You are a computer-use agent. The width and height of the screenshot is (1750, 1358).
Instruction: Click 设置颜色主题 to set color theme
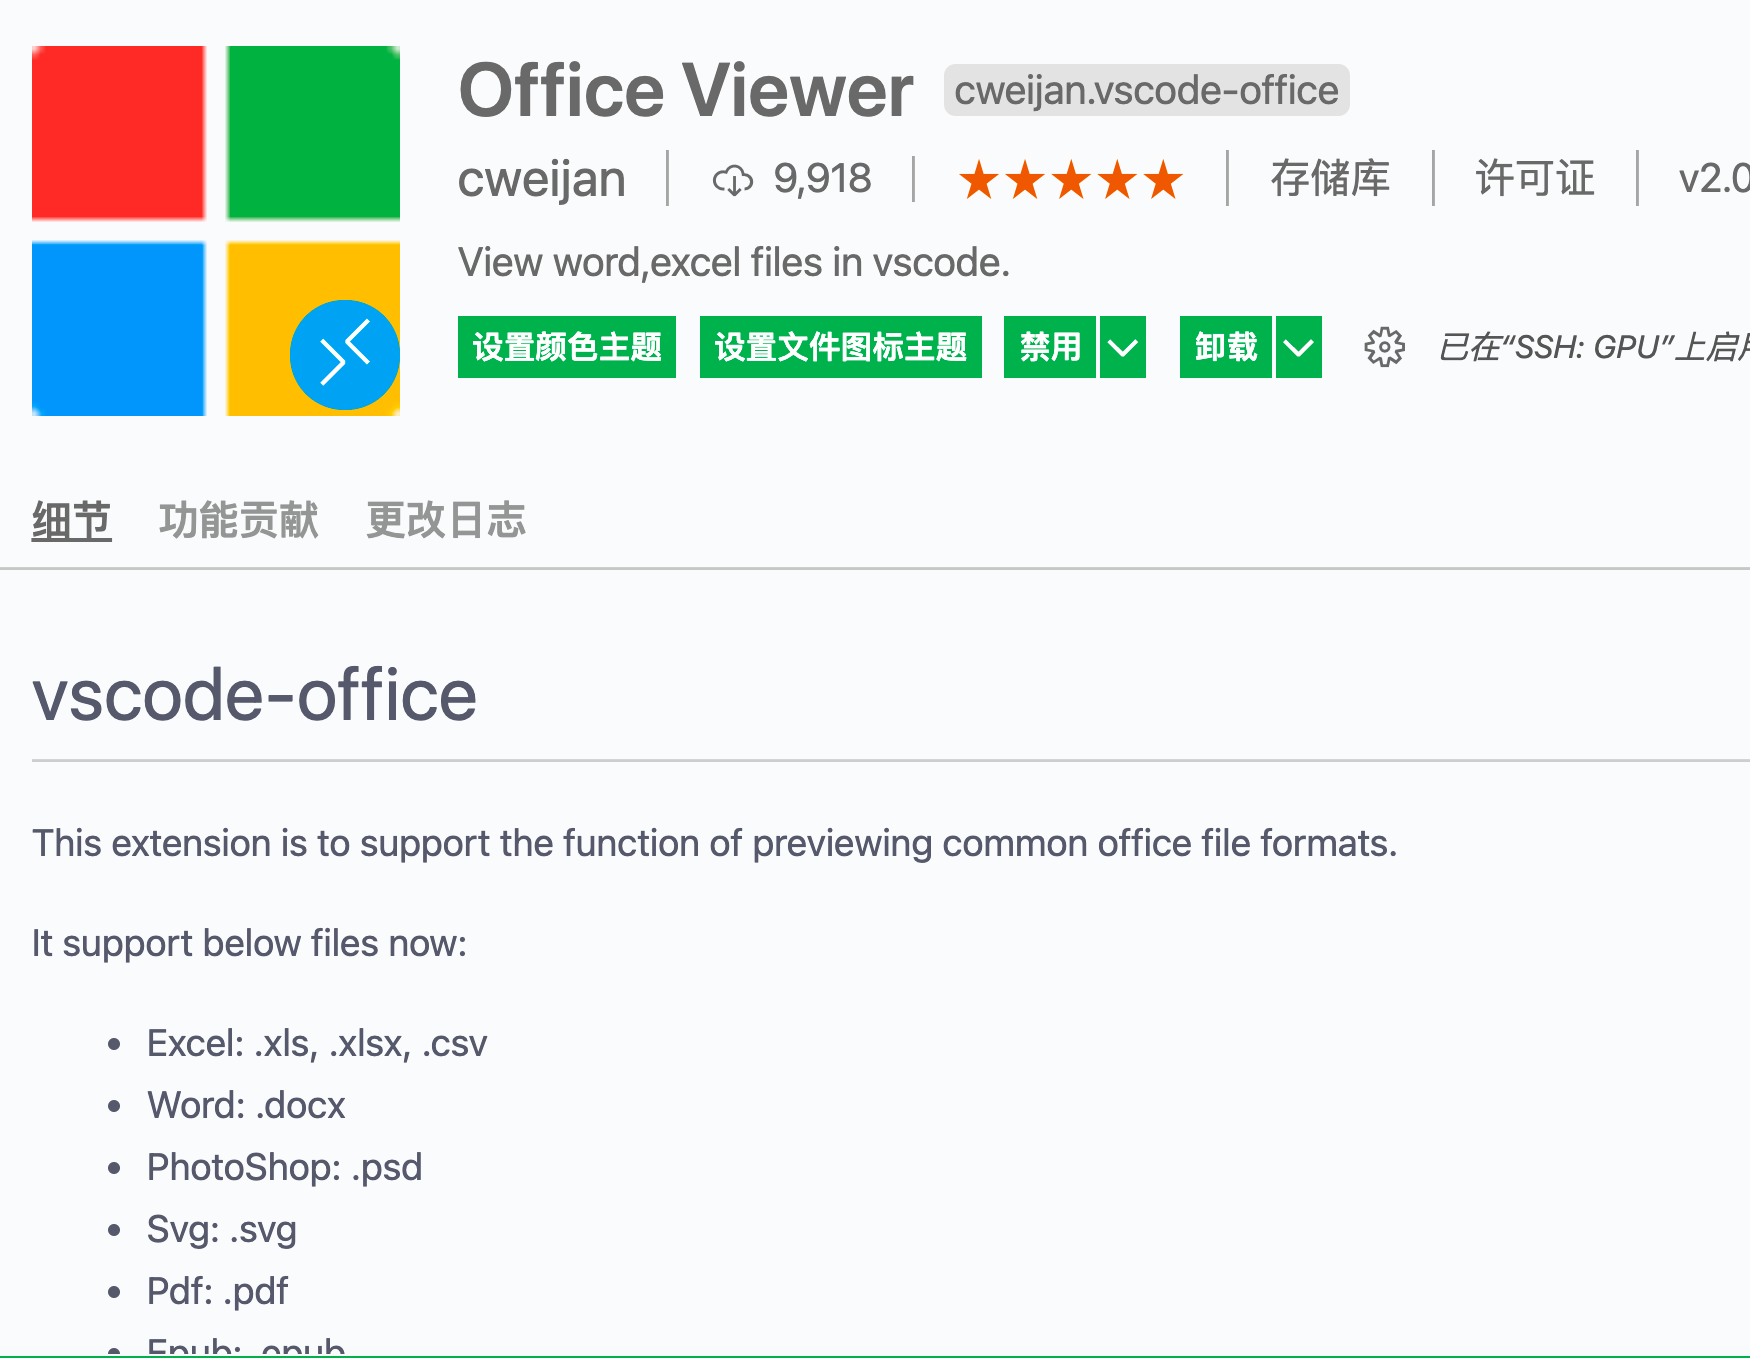pos(566,347)
